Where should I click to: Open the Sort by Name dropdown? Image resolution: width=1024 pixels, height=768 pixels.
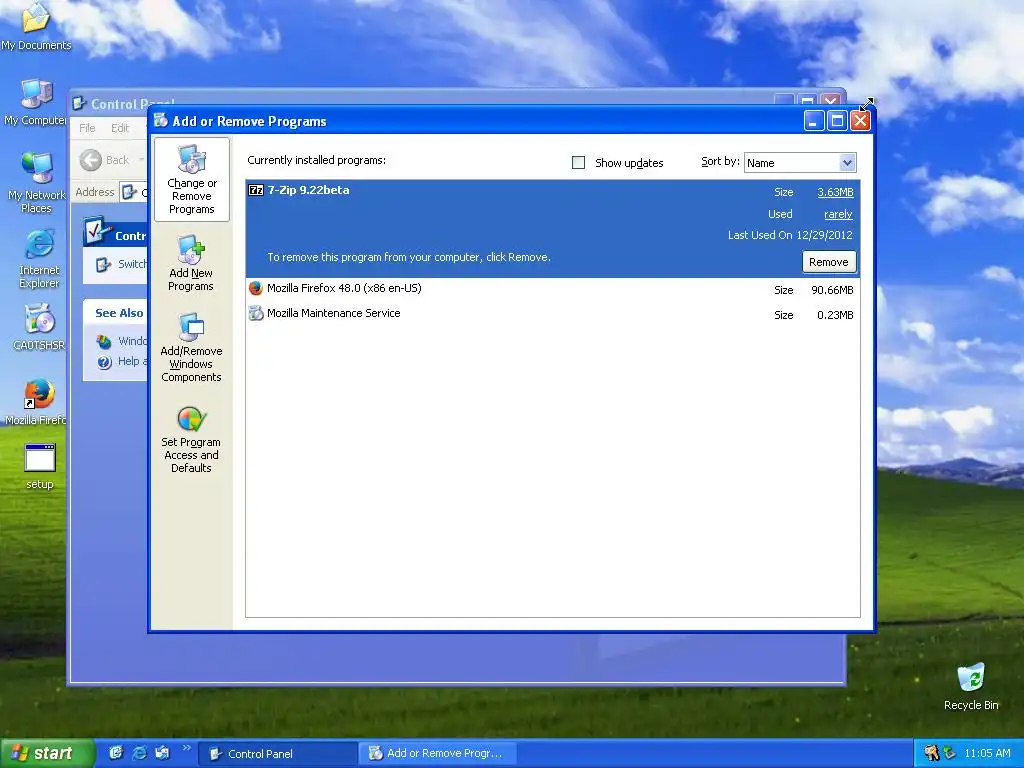(800, 163)
